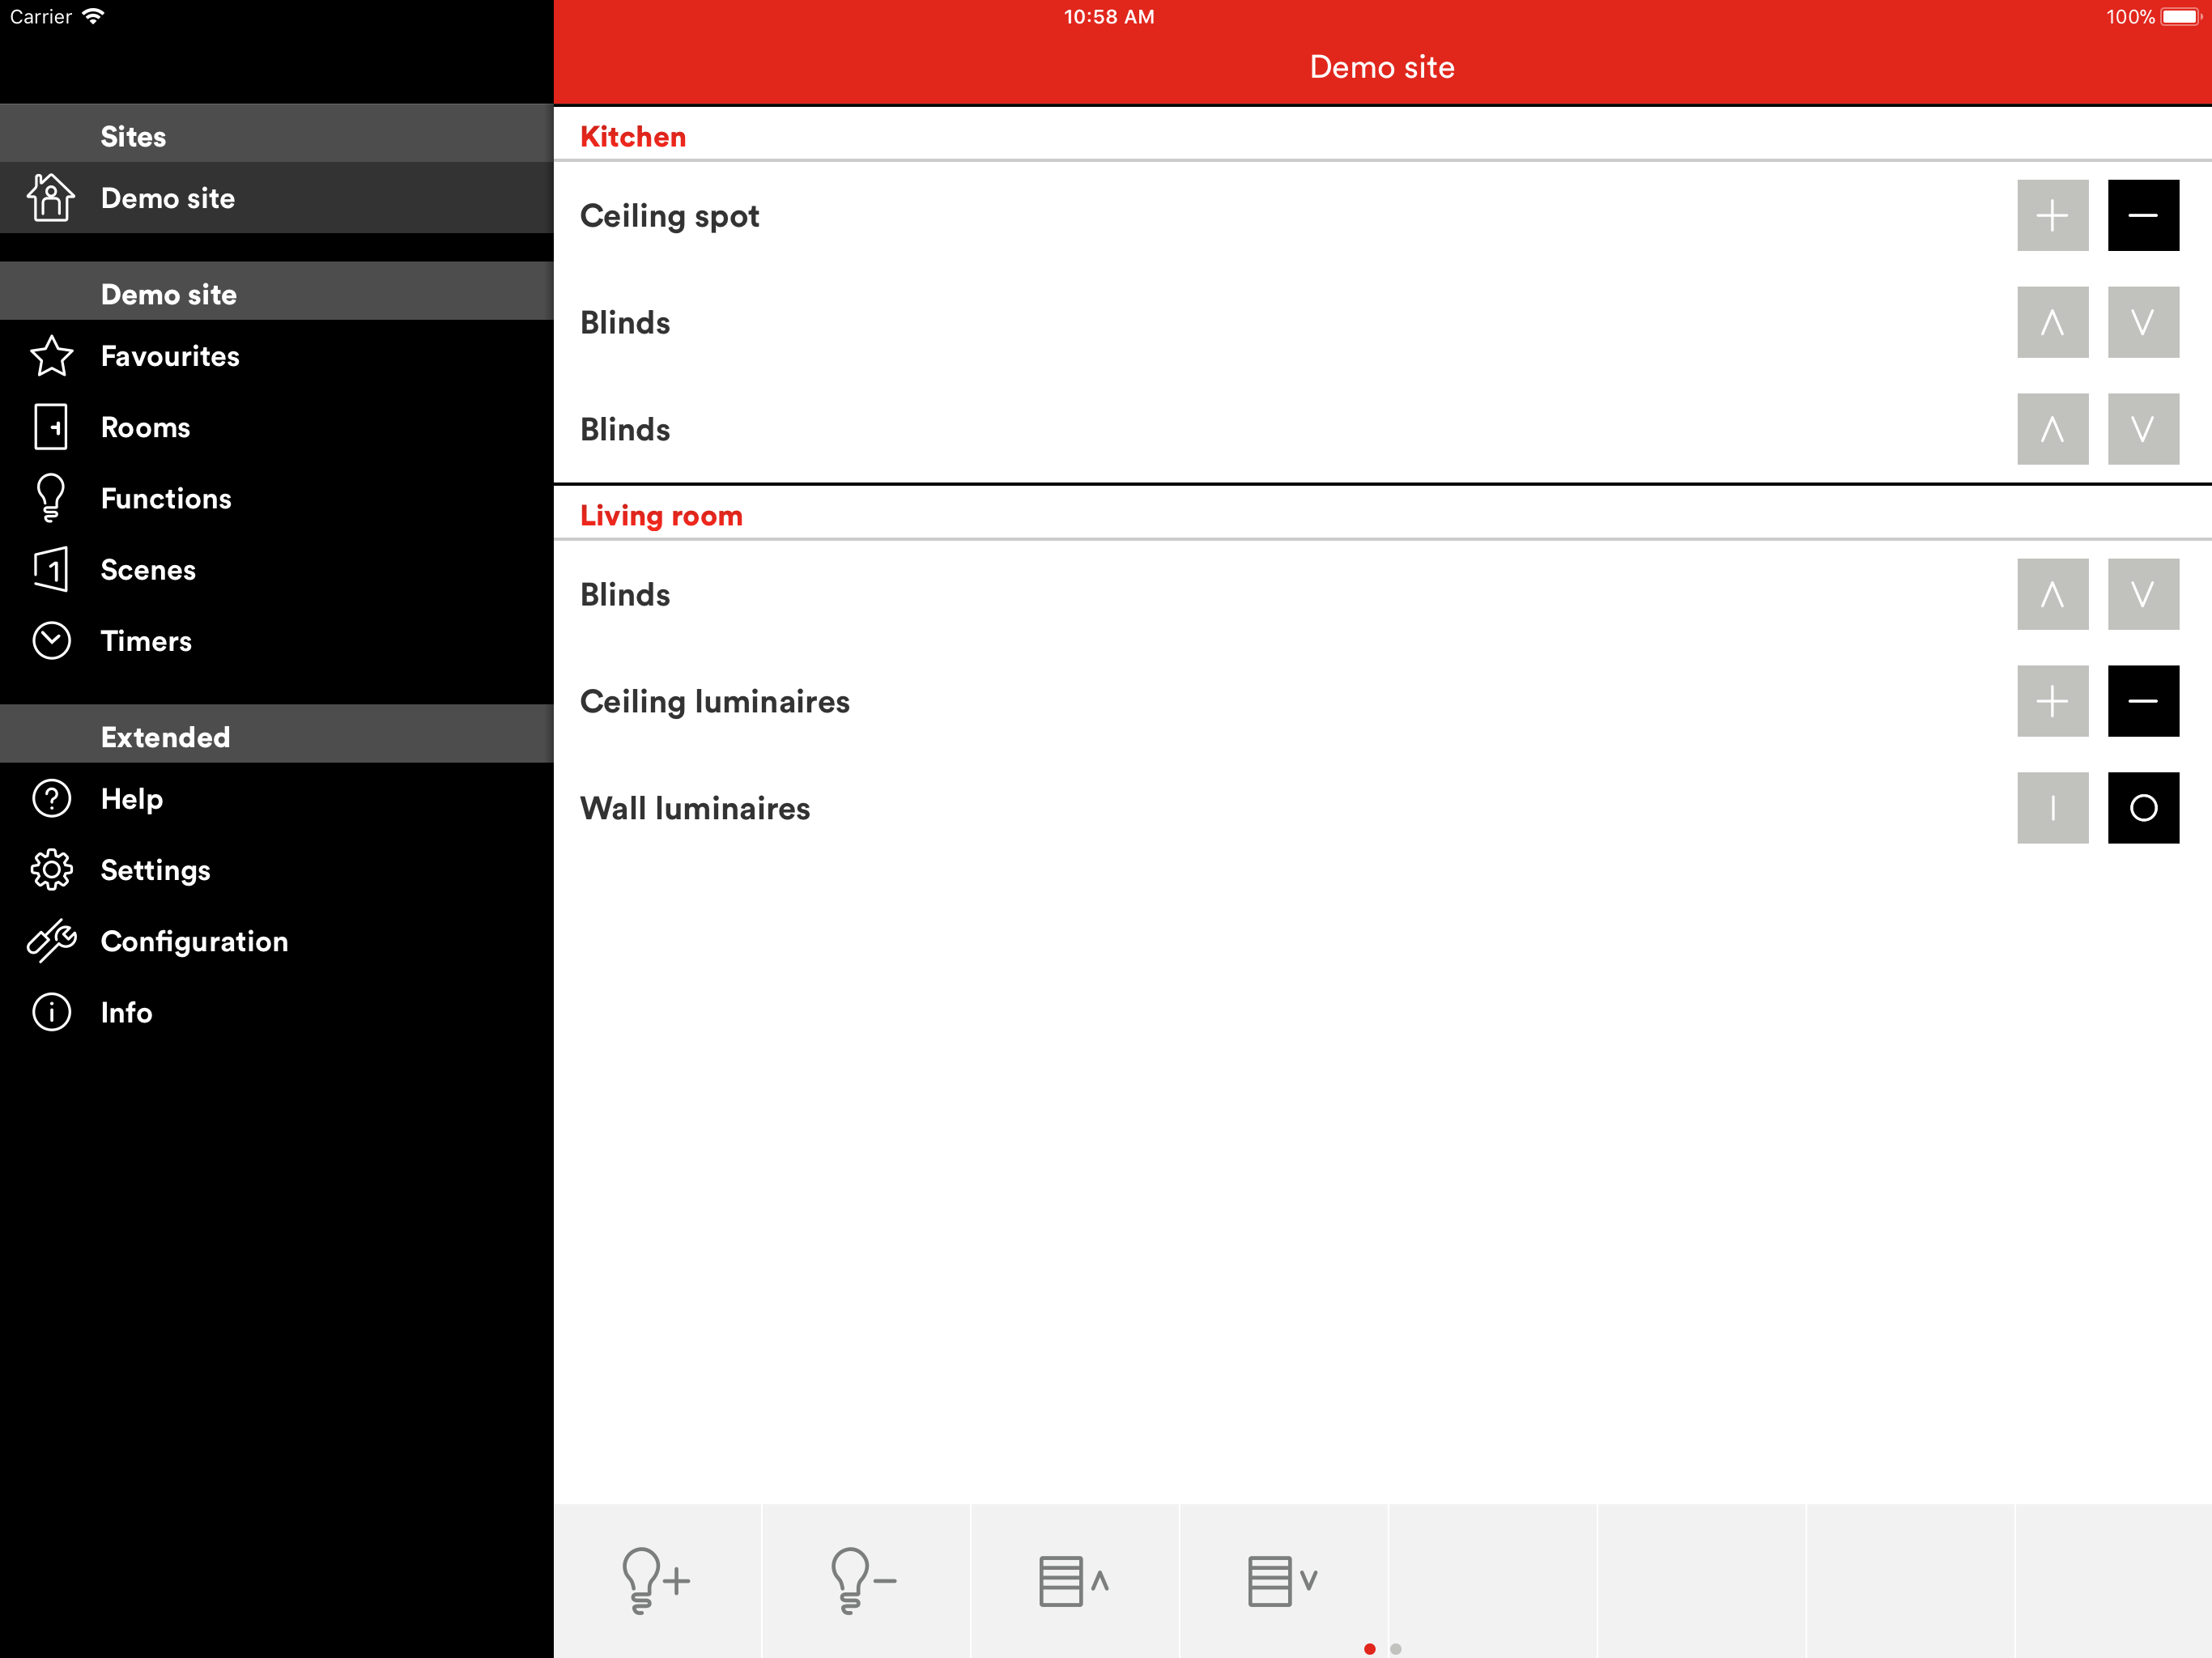Raise Living room Blinds with up arrow
The width and height of the screenshot is (2212, 1658).
pos(2052,594)
